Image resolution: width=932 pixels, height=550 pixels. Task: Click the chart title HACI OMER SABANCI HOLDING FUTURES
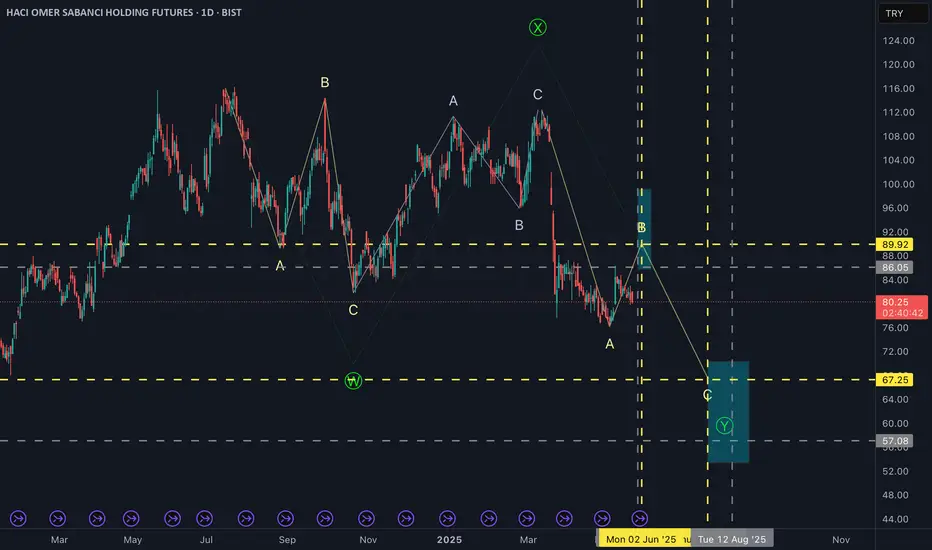(99, 12)
